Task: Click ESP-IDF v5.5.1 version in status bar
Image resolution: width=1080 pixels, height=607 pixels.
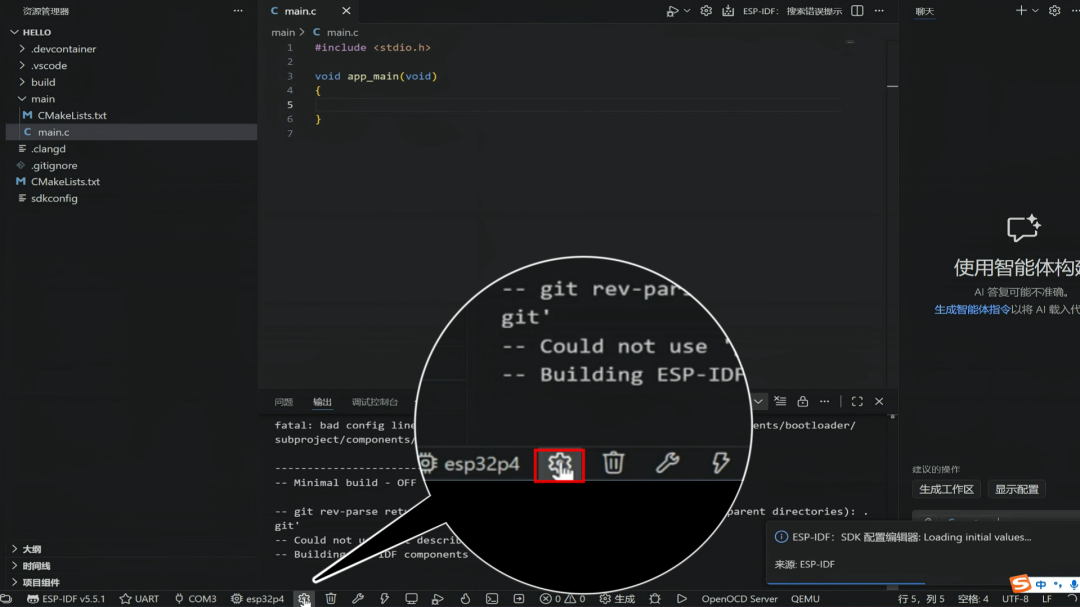Action: [x=65, y=599]
